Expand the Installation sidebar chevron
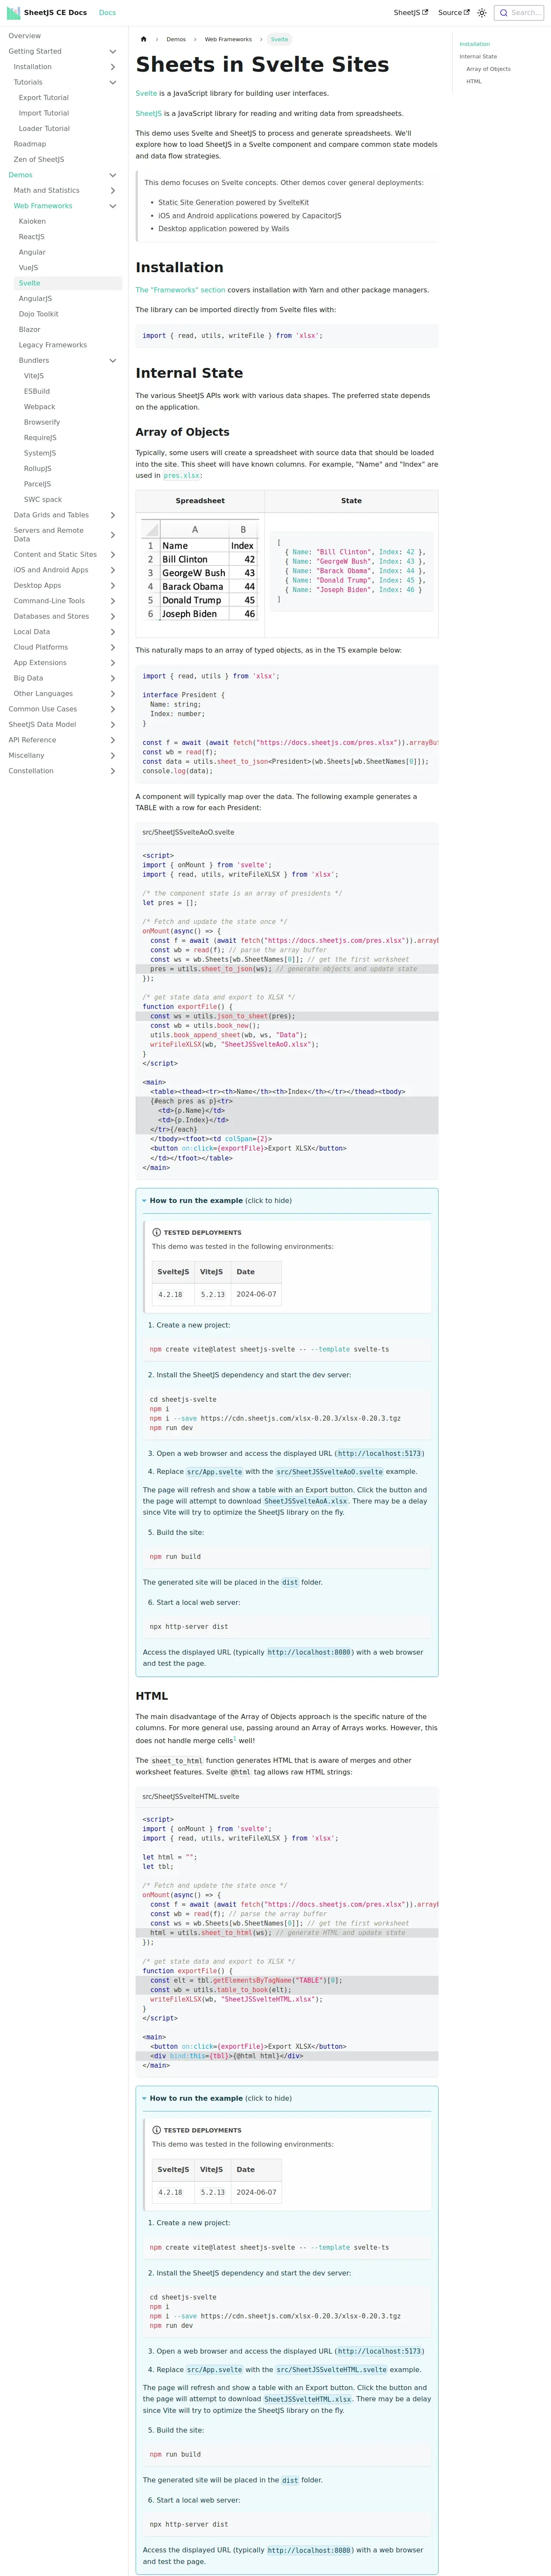 (x=112, y=67)
